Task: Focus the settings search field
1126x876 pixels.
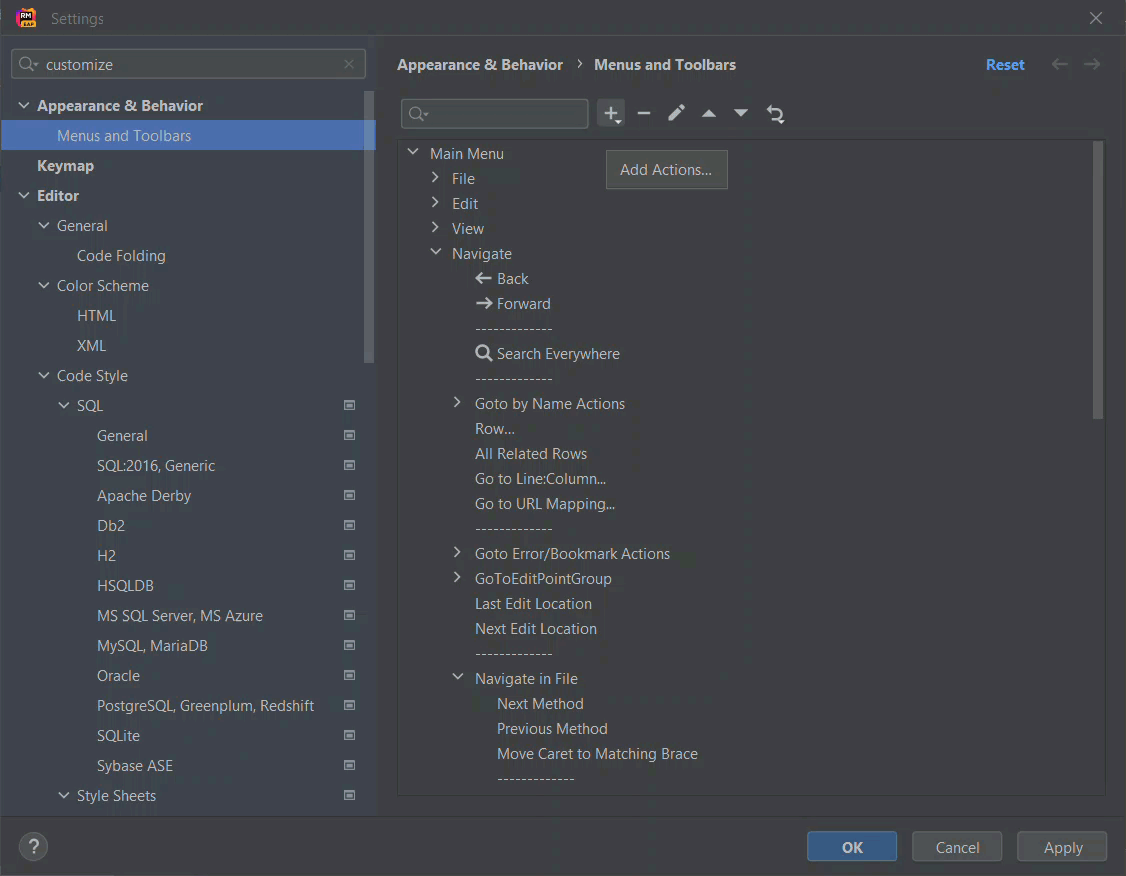Action: (x=188, y=64)
